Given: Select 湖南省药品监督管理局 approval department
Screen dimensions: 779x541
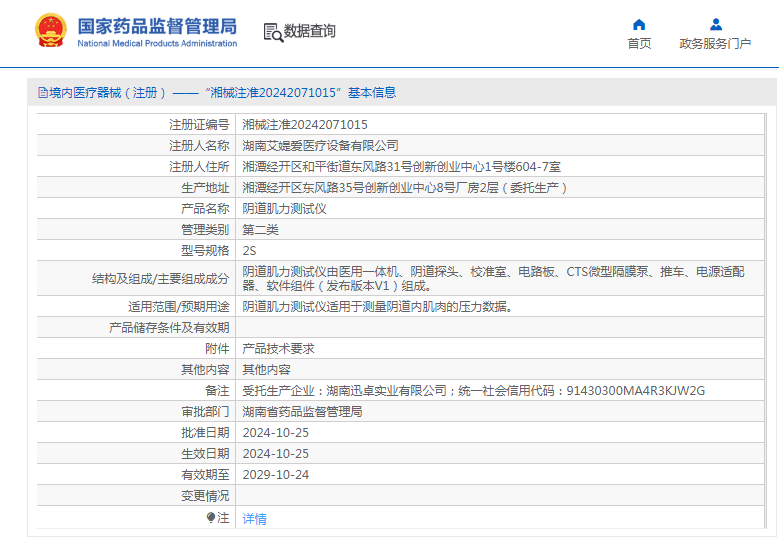Looking at the screenshot, I should 302,412.
